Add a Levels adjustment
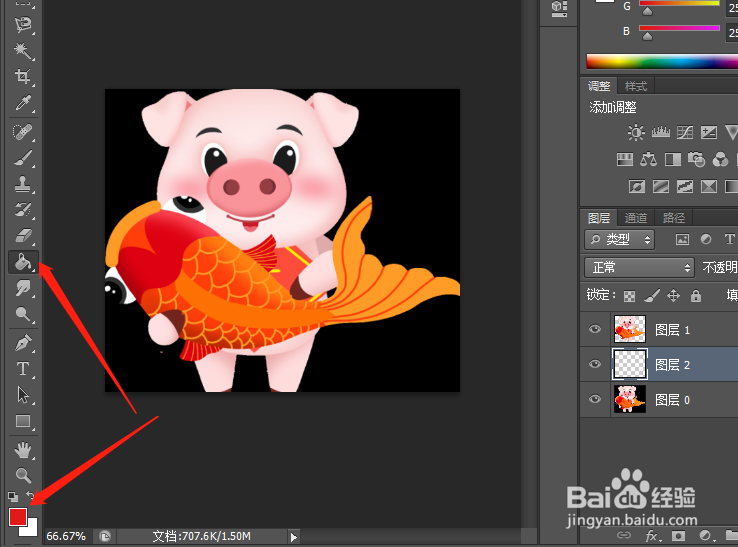 [x=660, y=132]
